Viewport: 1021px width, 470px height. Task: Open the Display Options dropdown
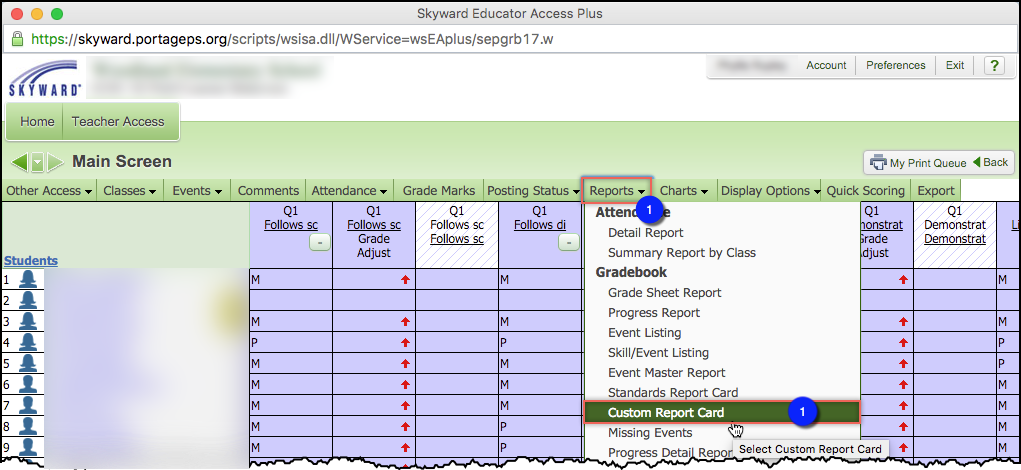pos(770,191)
